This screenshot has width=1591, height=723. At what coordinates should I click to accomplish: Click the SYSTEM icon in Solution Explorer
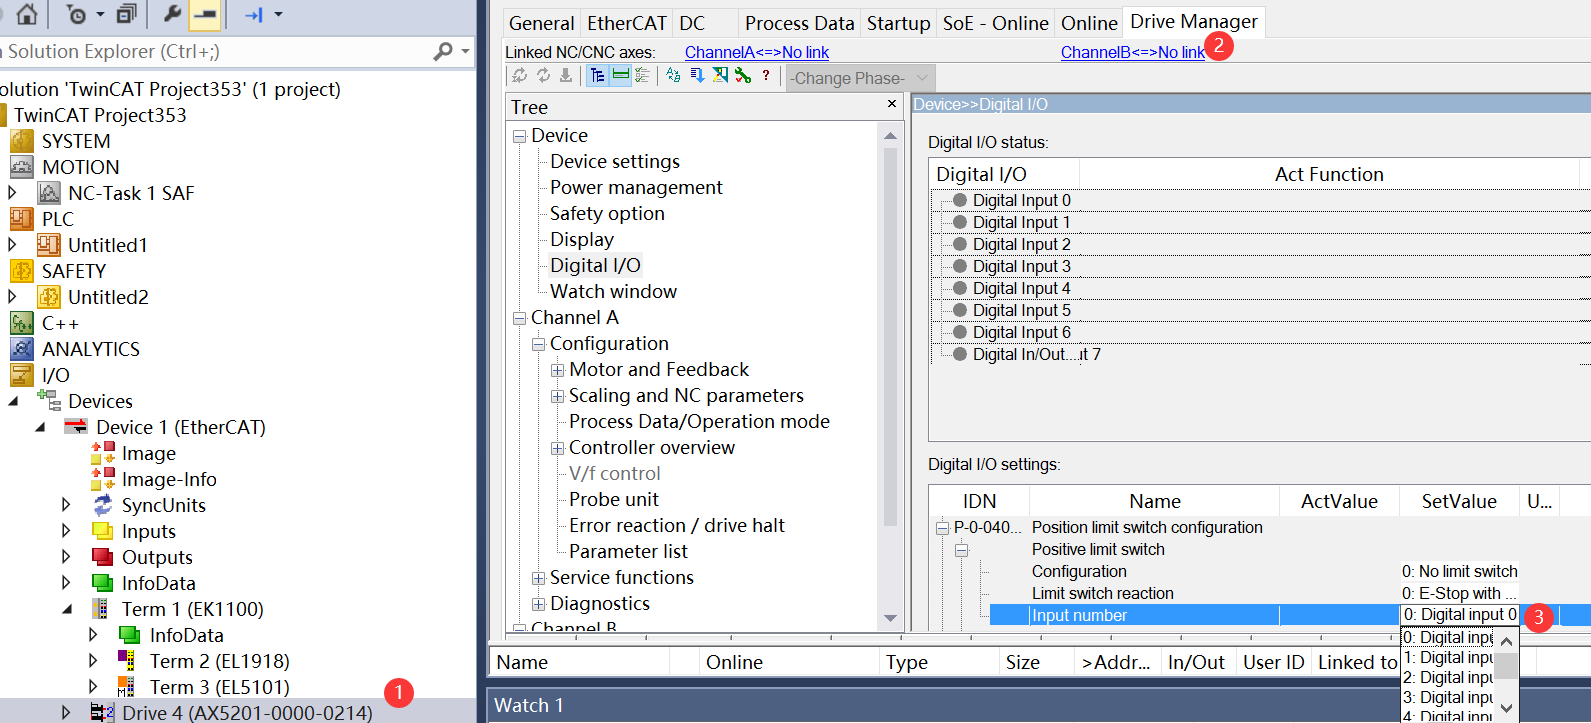22,141
